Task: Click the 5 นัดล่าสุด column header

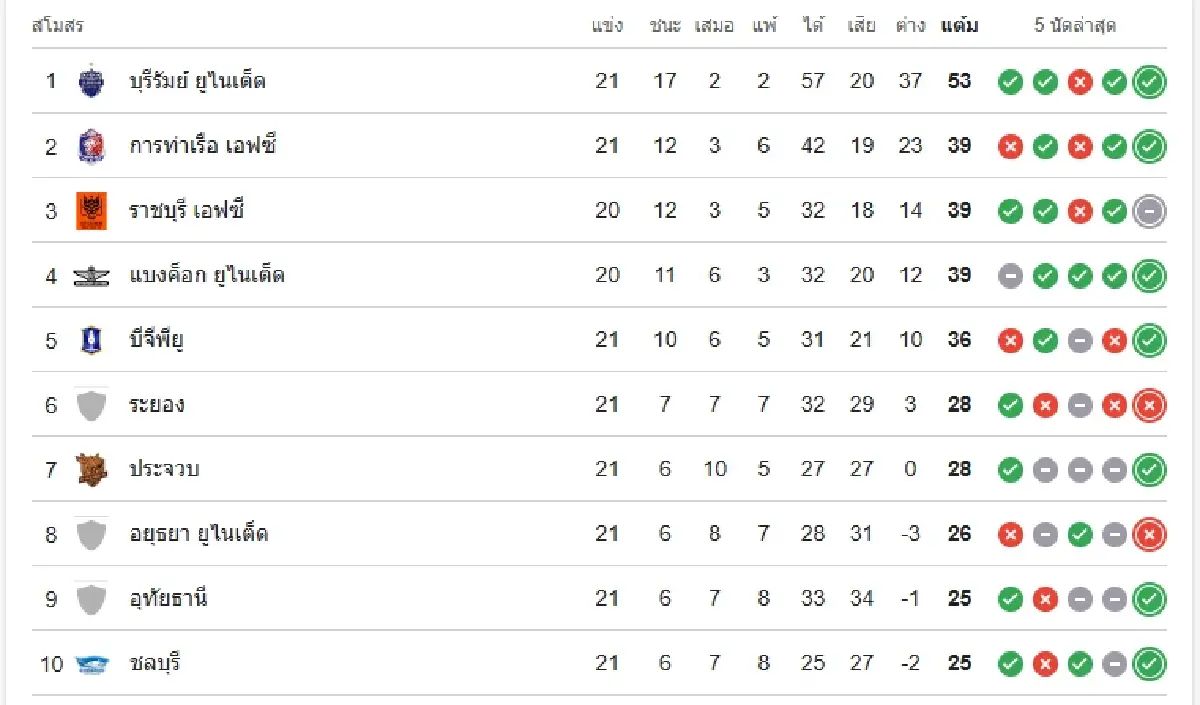Action: click(1075, 26)
